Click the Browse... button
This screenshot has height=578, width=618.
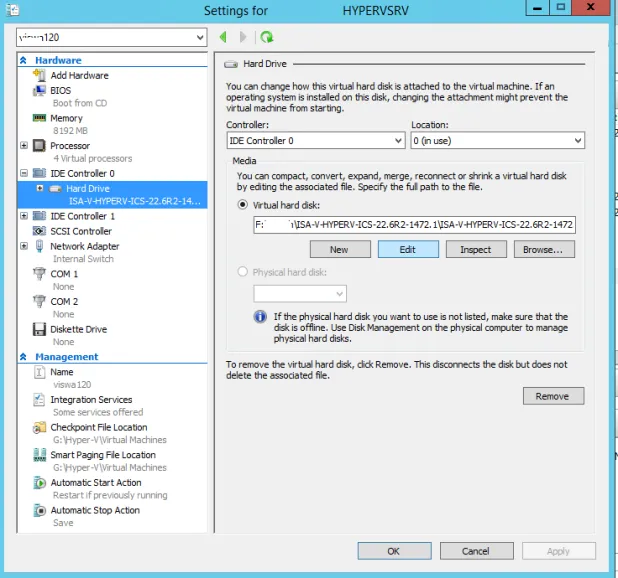click(544, 249)
